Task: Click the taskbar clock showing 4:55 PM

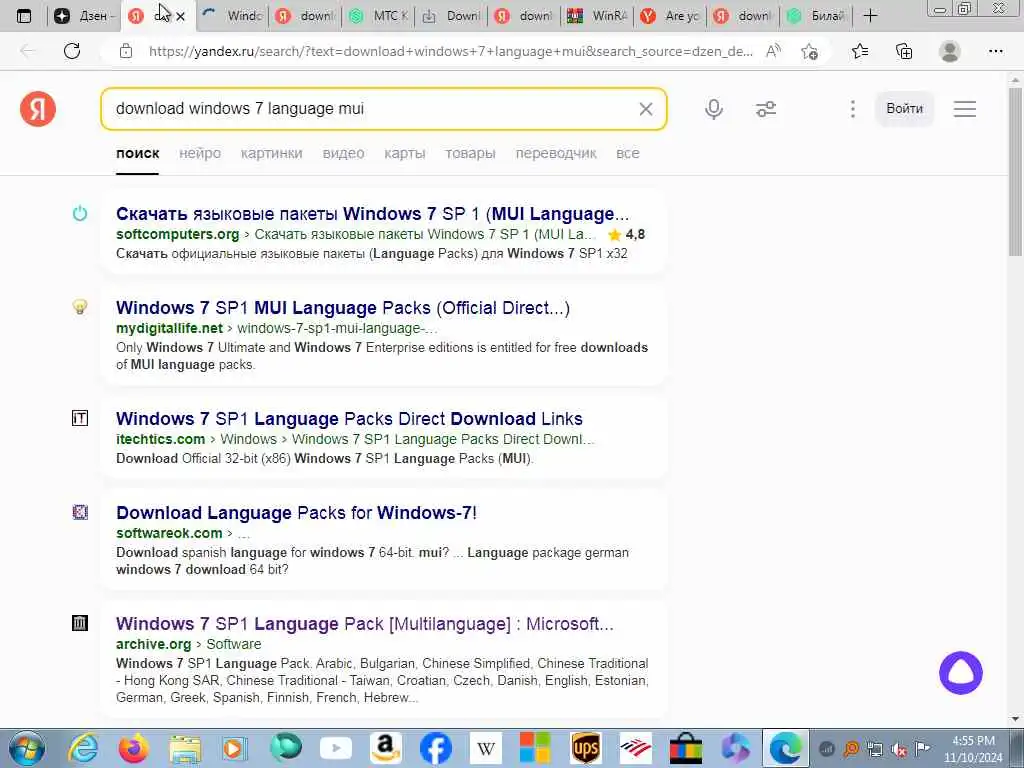Action: [973, 749]
